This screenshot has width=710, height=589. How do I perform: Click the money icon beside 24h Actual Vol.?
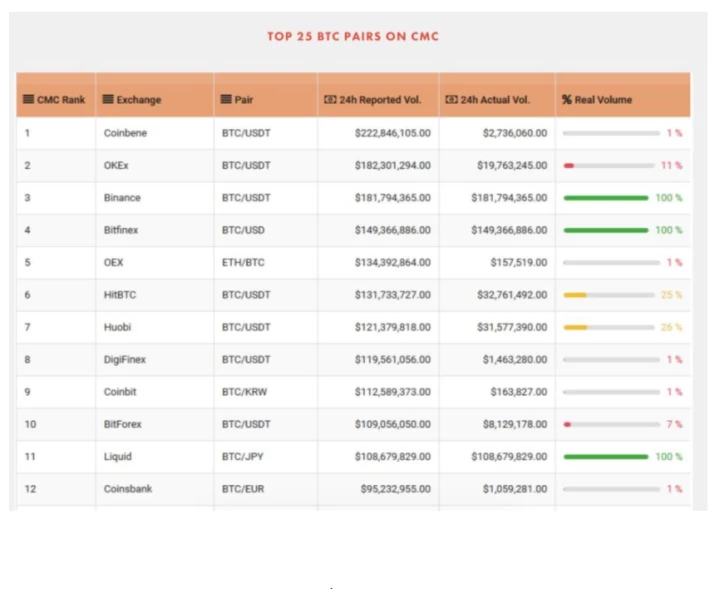tap(451, 99)
